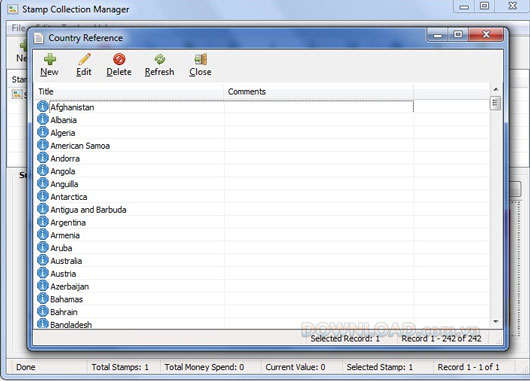Click the door Close icon in toolbar

[200, 59]
